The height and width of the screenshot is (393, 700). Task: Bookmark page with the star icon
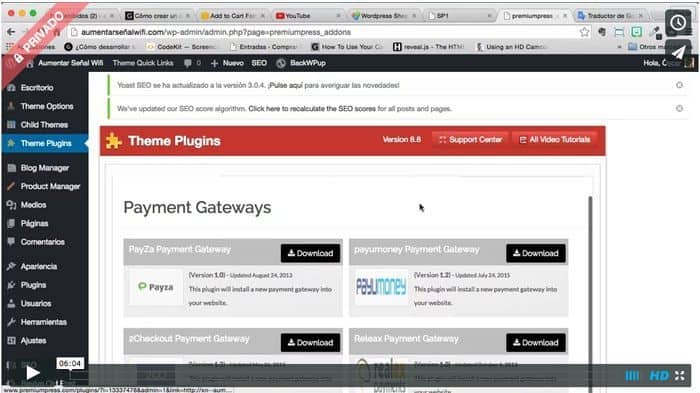[584, 32]
